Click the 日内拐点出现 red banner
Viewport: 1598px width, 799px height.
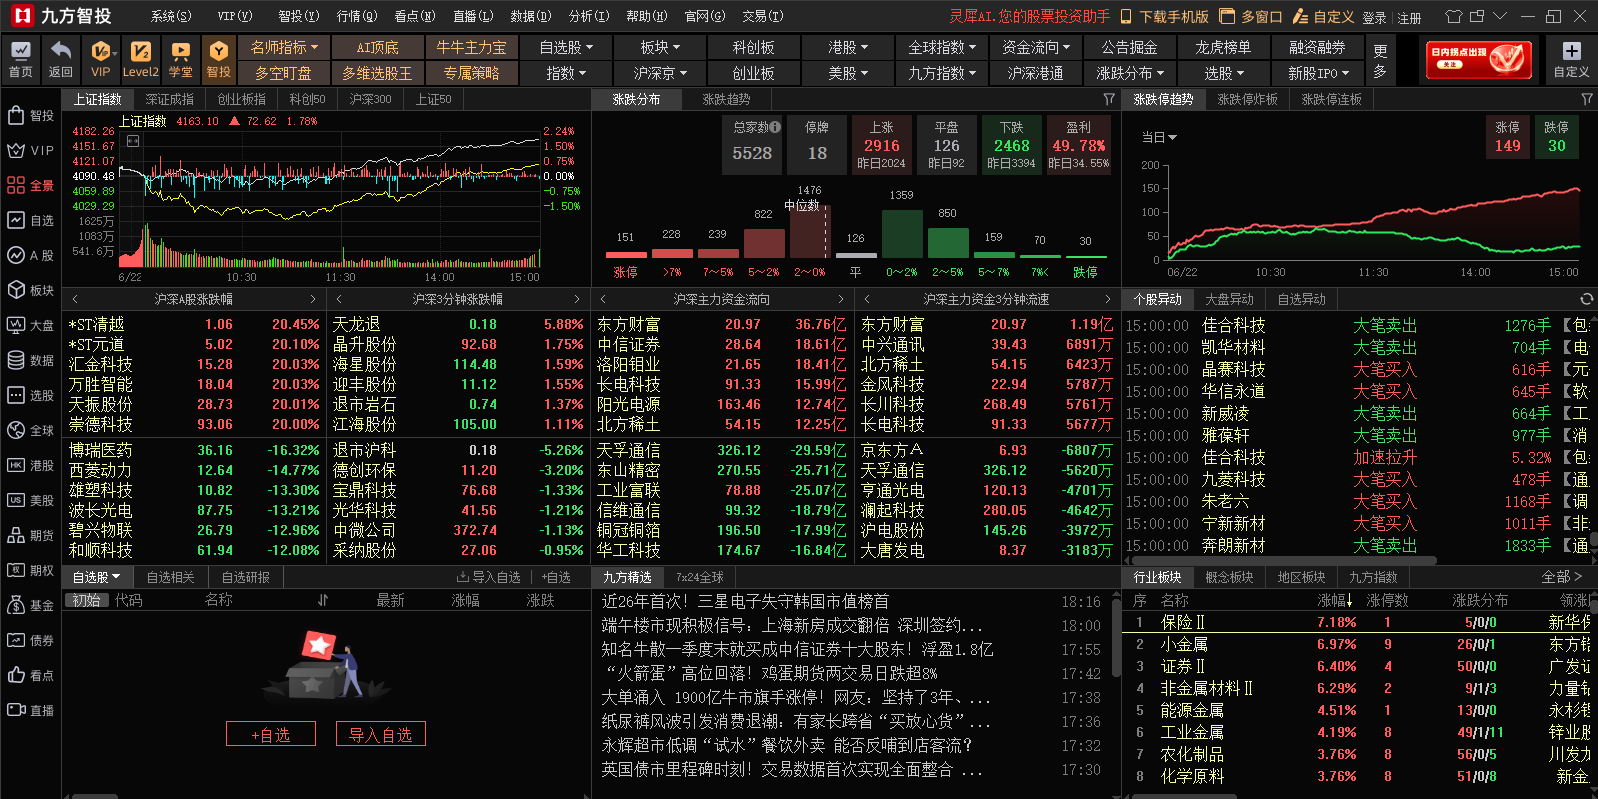tap(1479, 60)
